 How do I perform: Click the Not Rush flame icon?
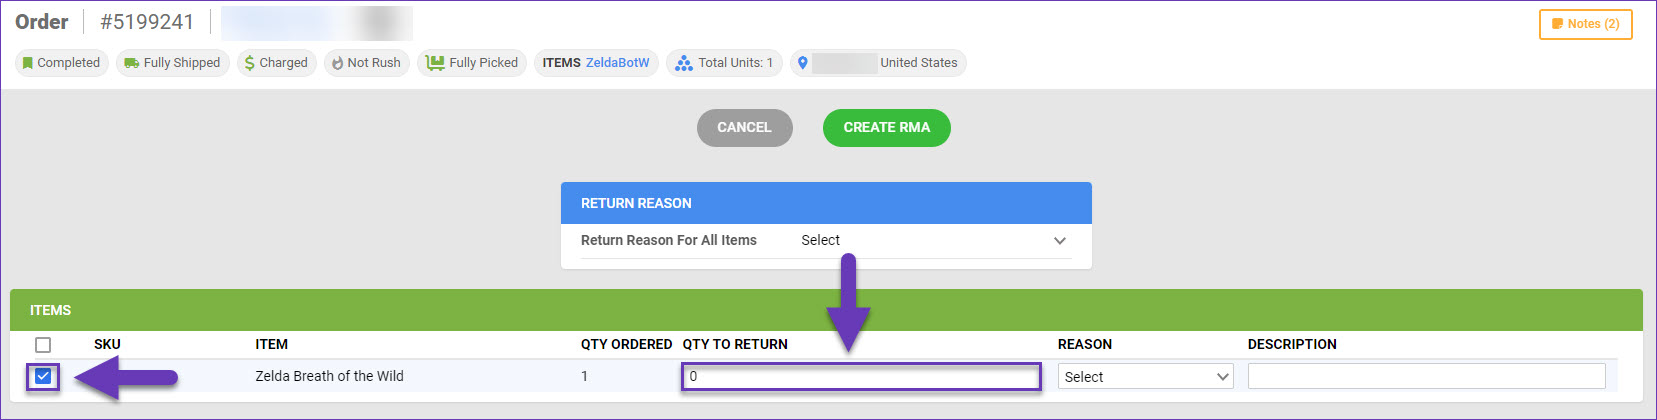[x=337, y=63]
